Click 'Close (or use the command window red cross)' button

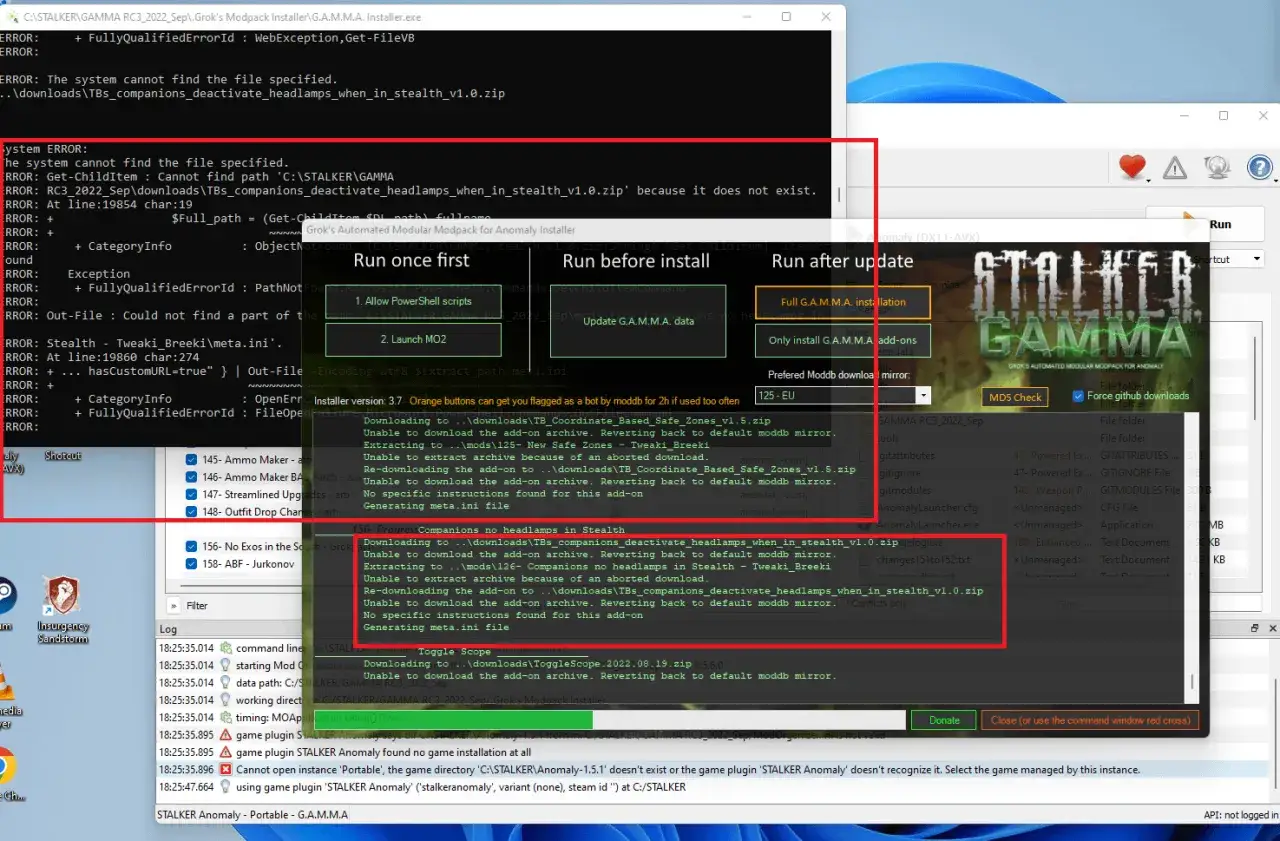click(x=1090, y=720)
